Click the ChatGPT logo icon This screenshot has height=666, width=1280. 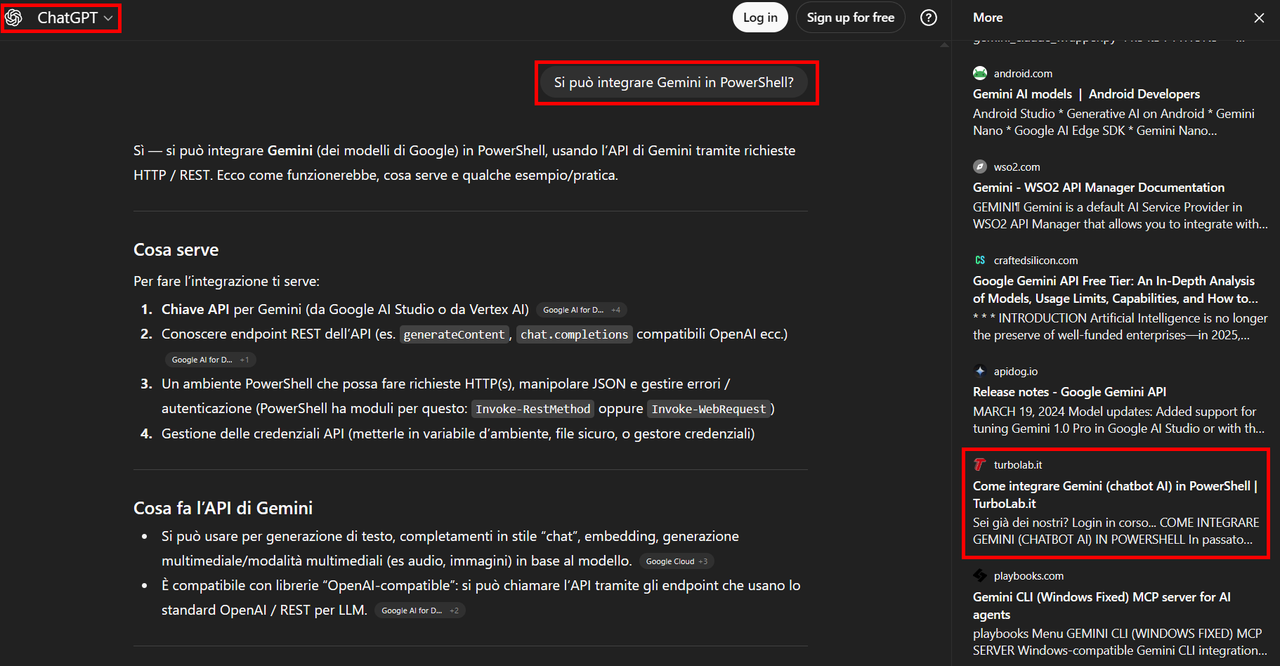point(14,18)
